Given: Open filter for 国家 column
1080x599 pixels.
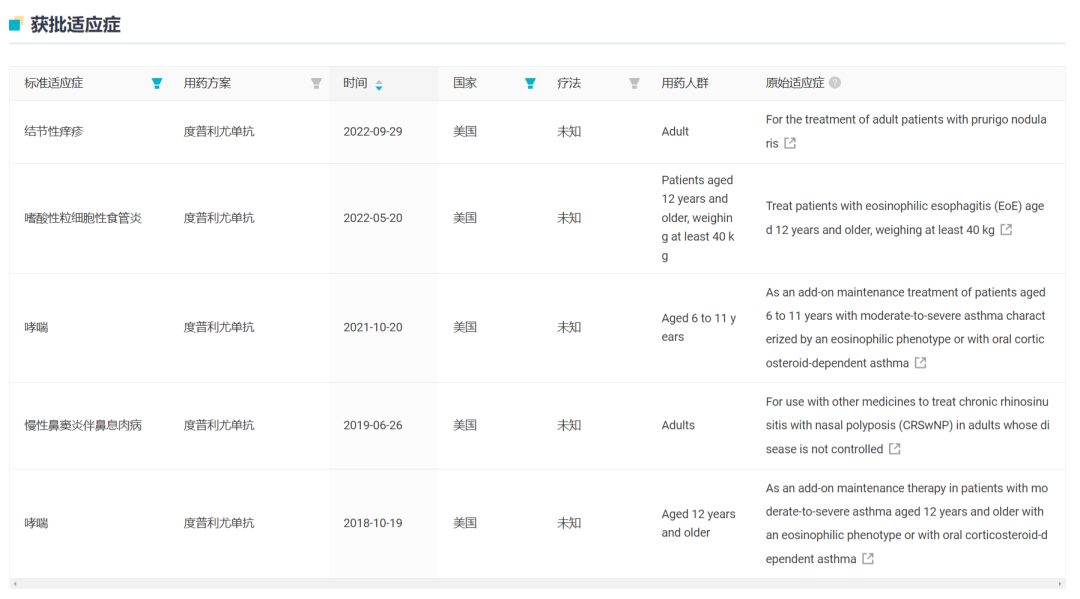Looking at the screenshot, I should click(x=530, y=83).
